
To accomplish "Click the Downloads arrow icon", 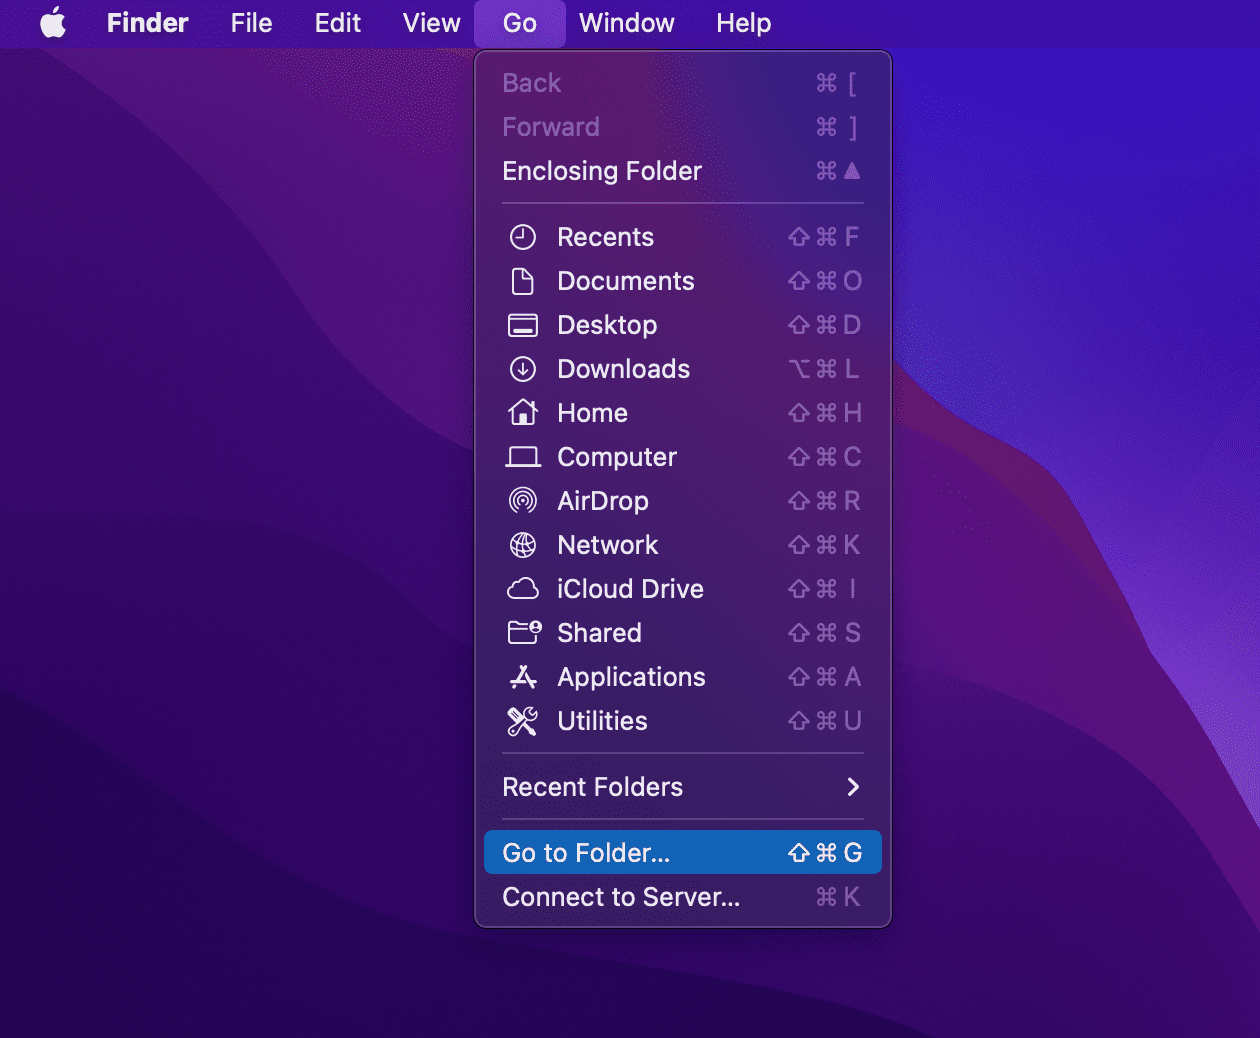I will (522, 369).
